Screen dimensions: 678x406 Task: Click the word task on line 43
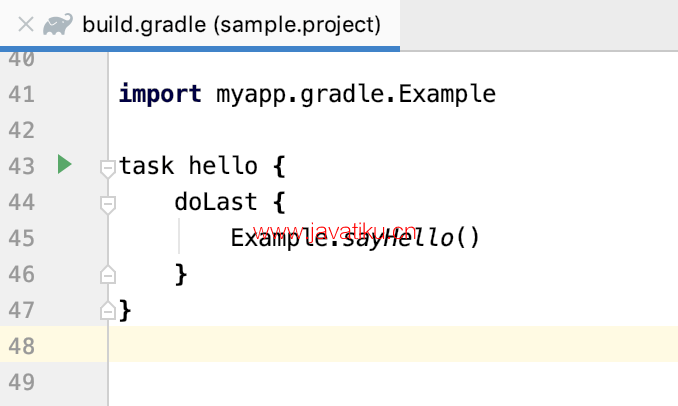point(146,166)
